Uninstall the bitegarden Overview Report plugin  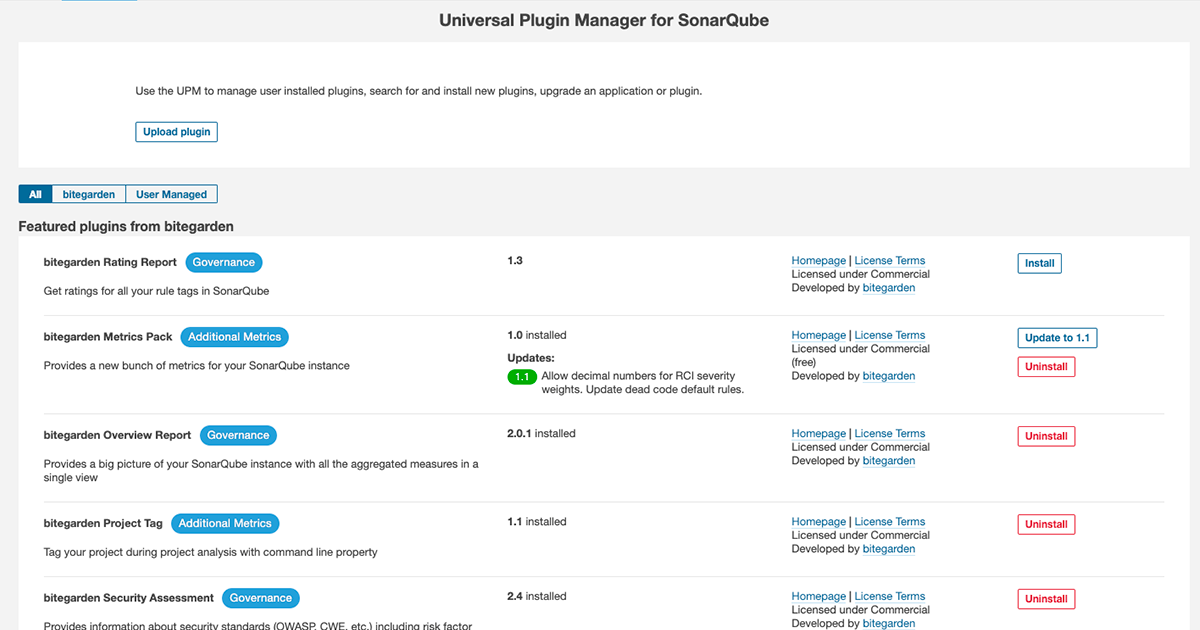click(x=1046, y=436)
